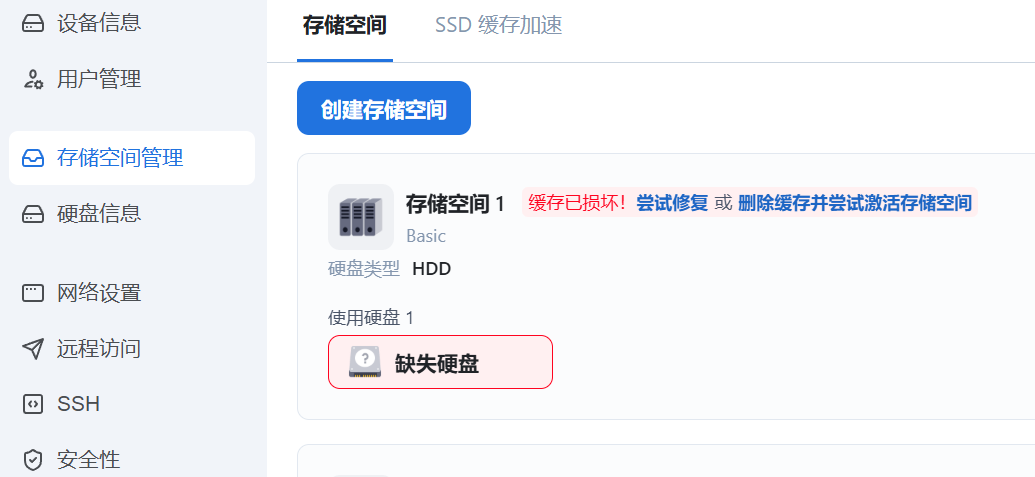
Task: Click 删除缓存并尝试激活存储空间 link
Action: (x=854, y=203)
